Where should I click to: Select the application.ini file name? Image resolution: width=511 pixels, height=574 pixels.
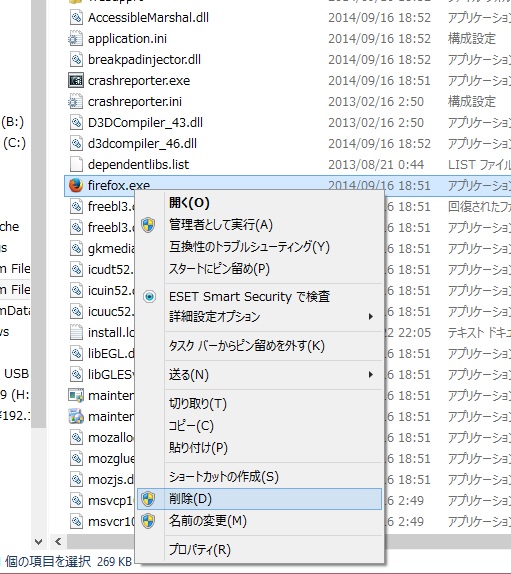point(127,38)
